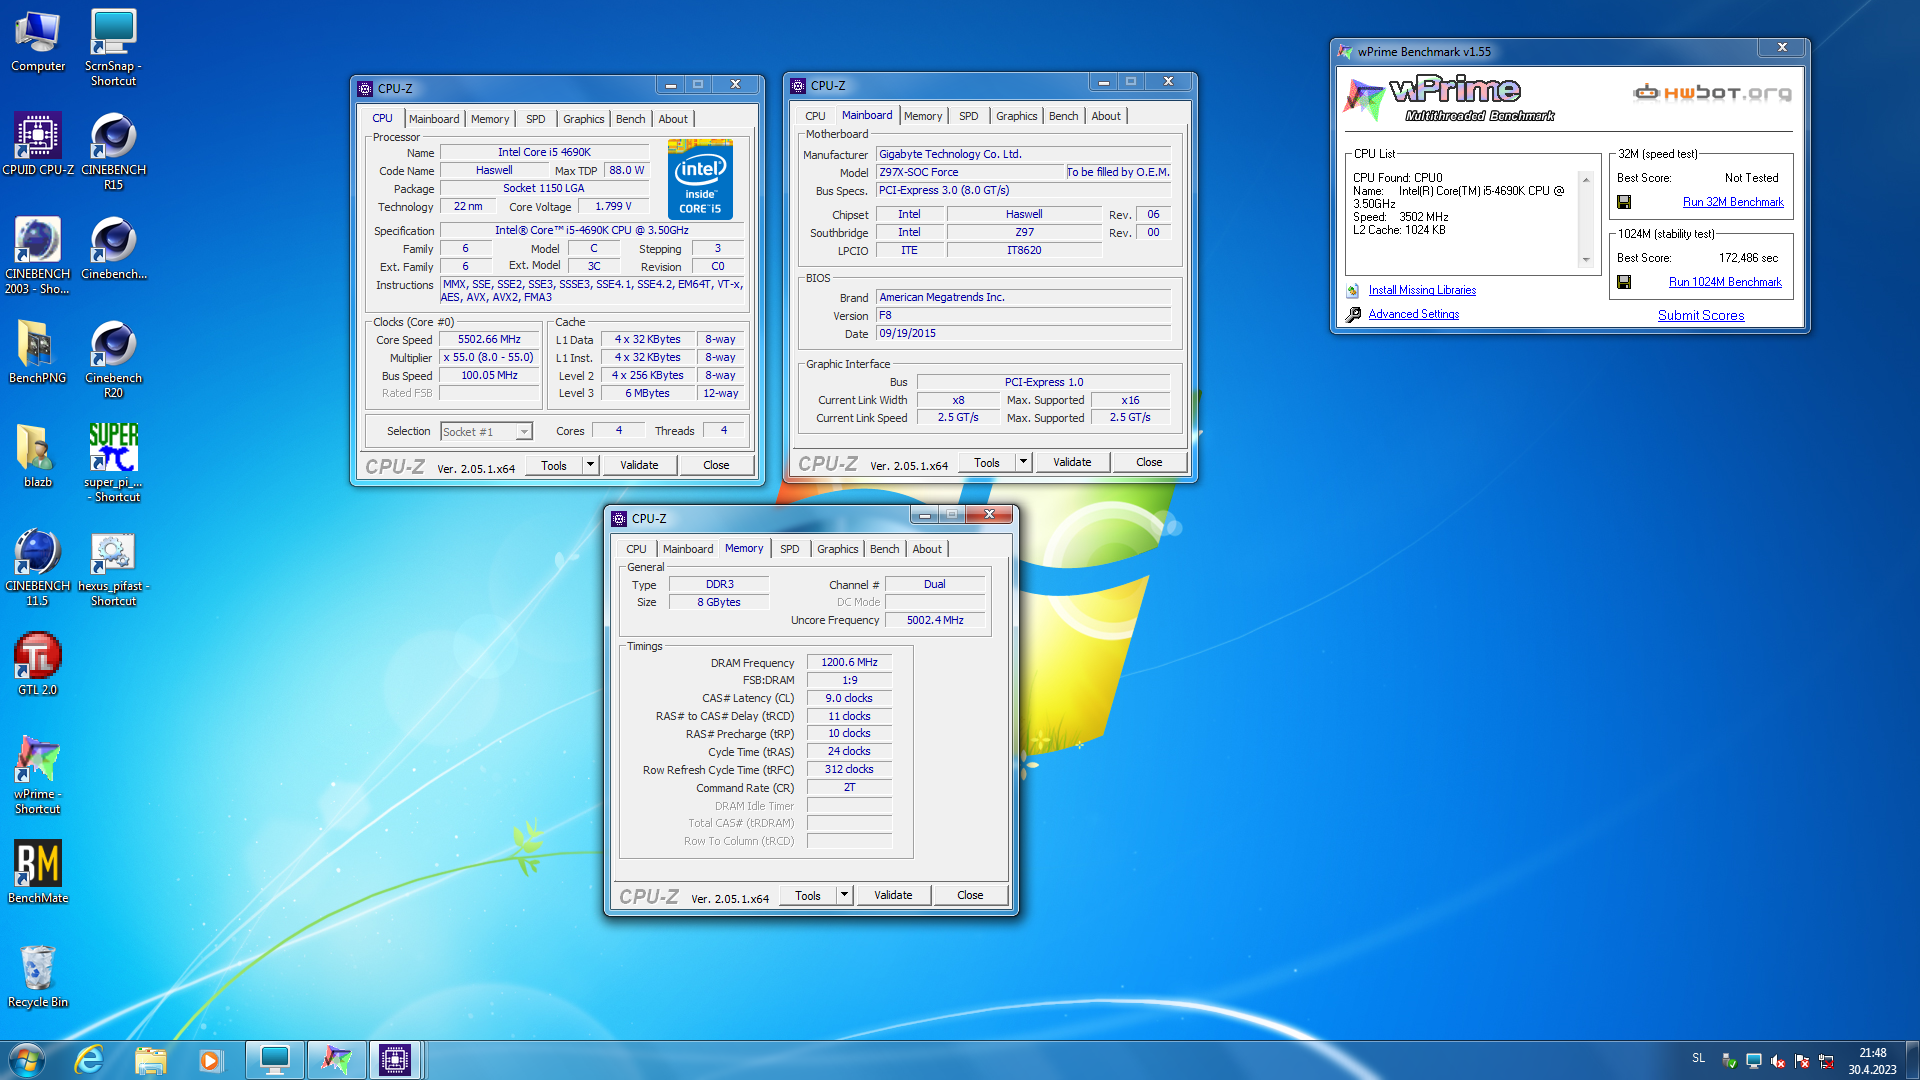
Task: Launch the super_pi shortcut icon
Action: tap(113, 464)
